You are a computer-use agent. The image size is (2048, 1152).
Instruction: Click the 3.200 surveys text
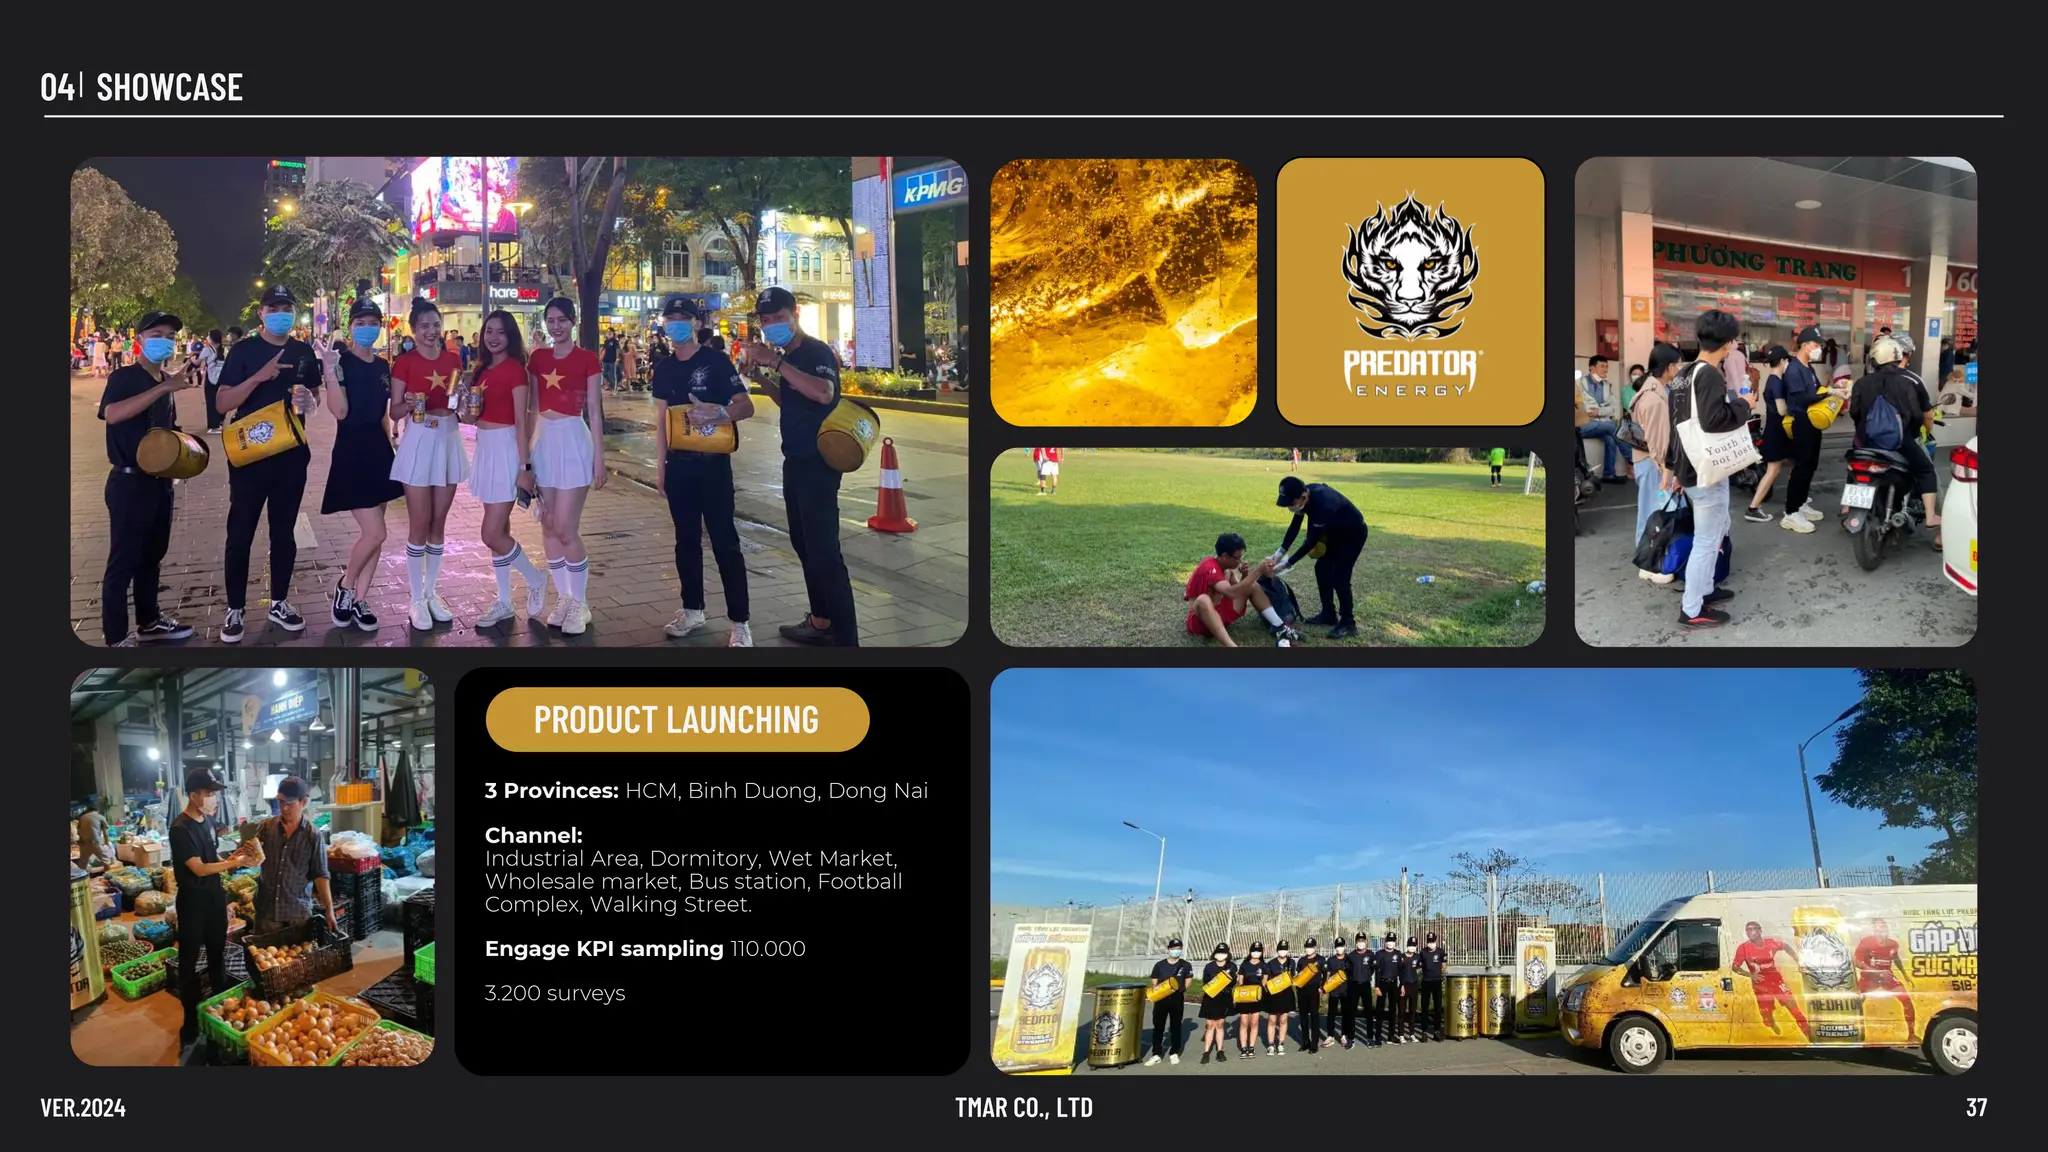click(555, 993)
